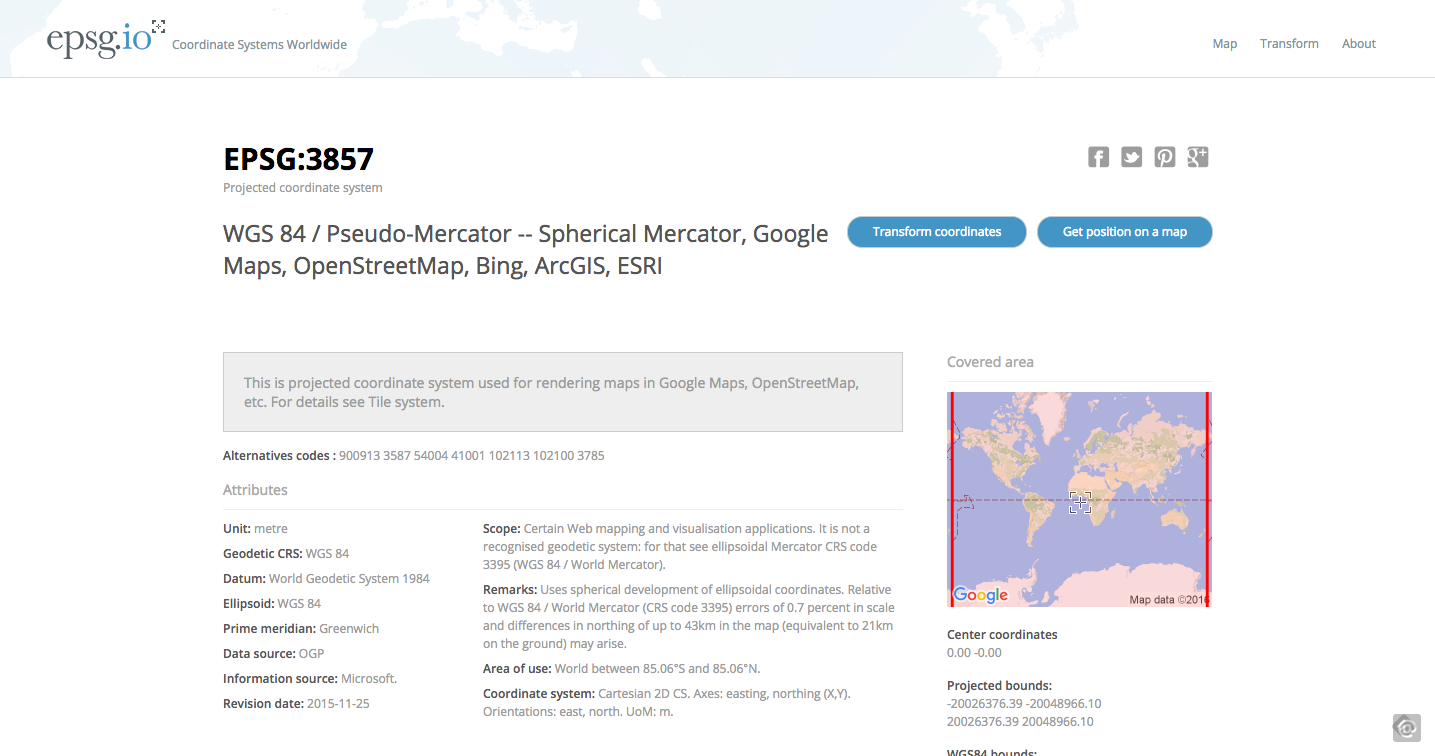The height and width of the screenshot is (756, 1435).
Task: Click the Covered area heading
Action: (x=990, y=362)
